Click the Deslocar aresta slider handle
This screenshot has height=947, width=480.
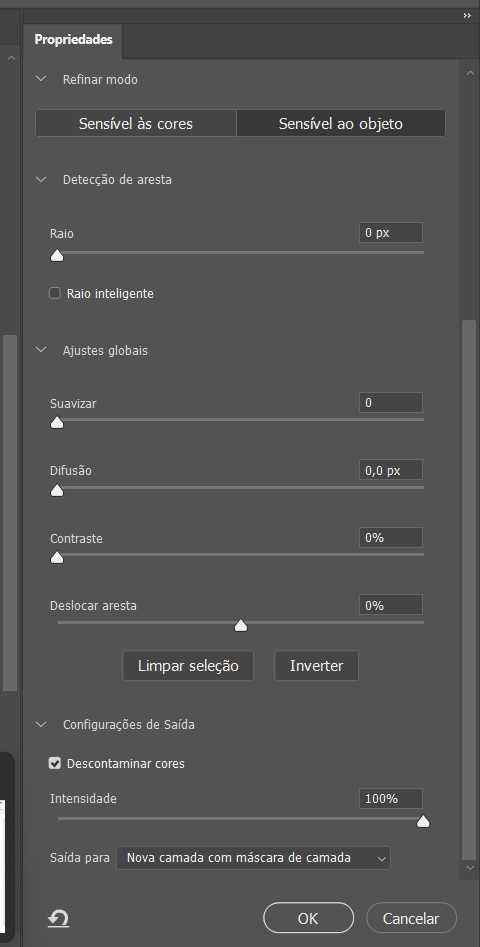(241, 626)
